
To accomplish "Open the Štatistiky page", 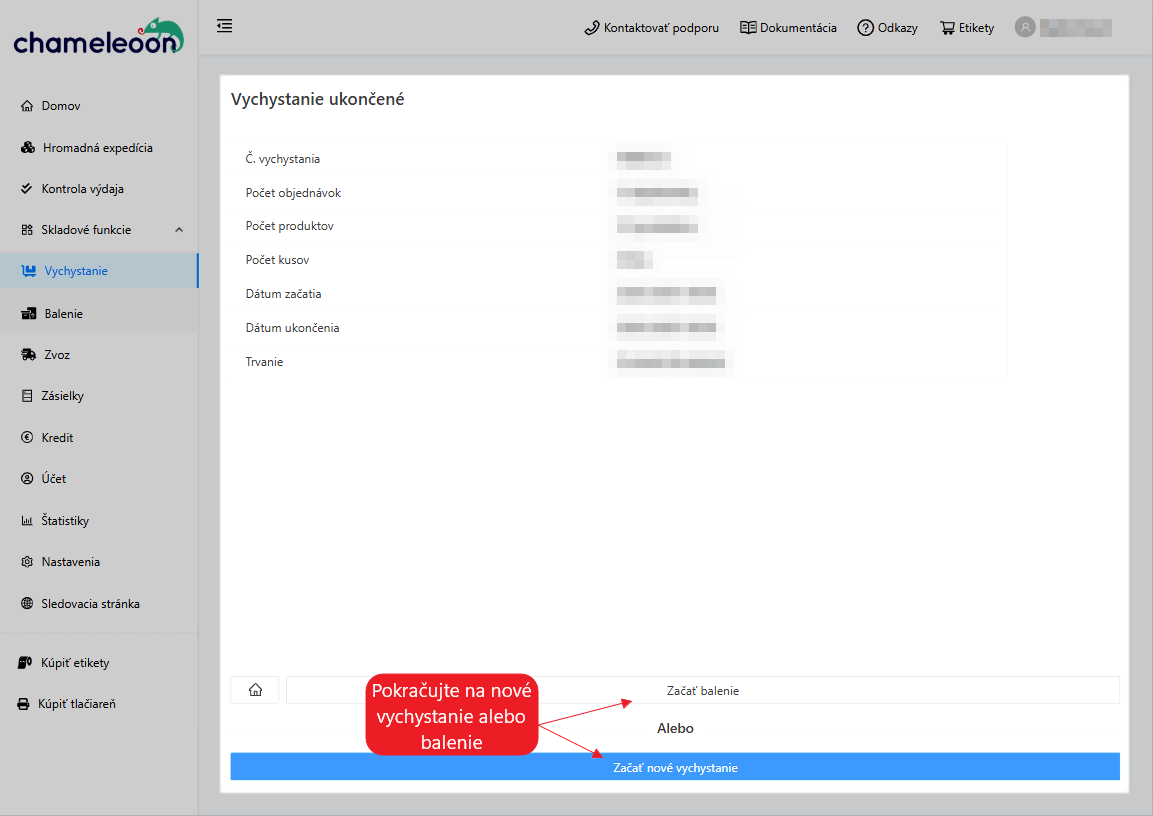I will 65,521.
